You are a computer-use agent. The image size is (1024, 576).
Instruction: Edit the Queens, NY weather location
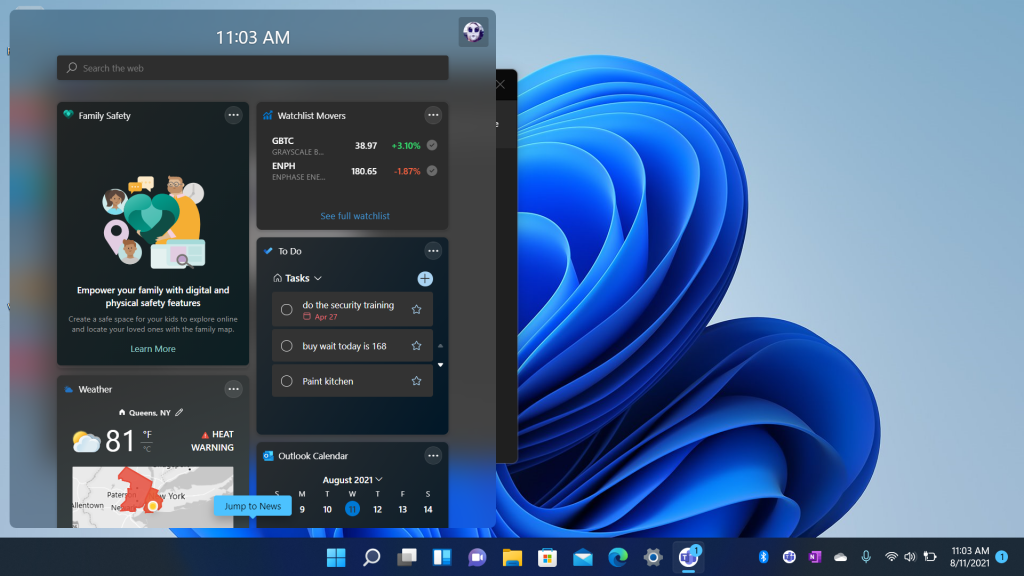[x=179, y=412]
